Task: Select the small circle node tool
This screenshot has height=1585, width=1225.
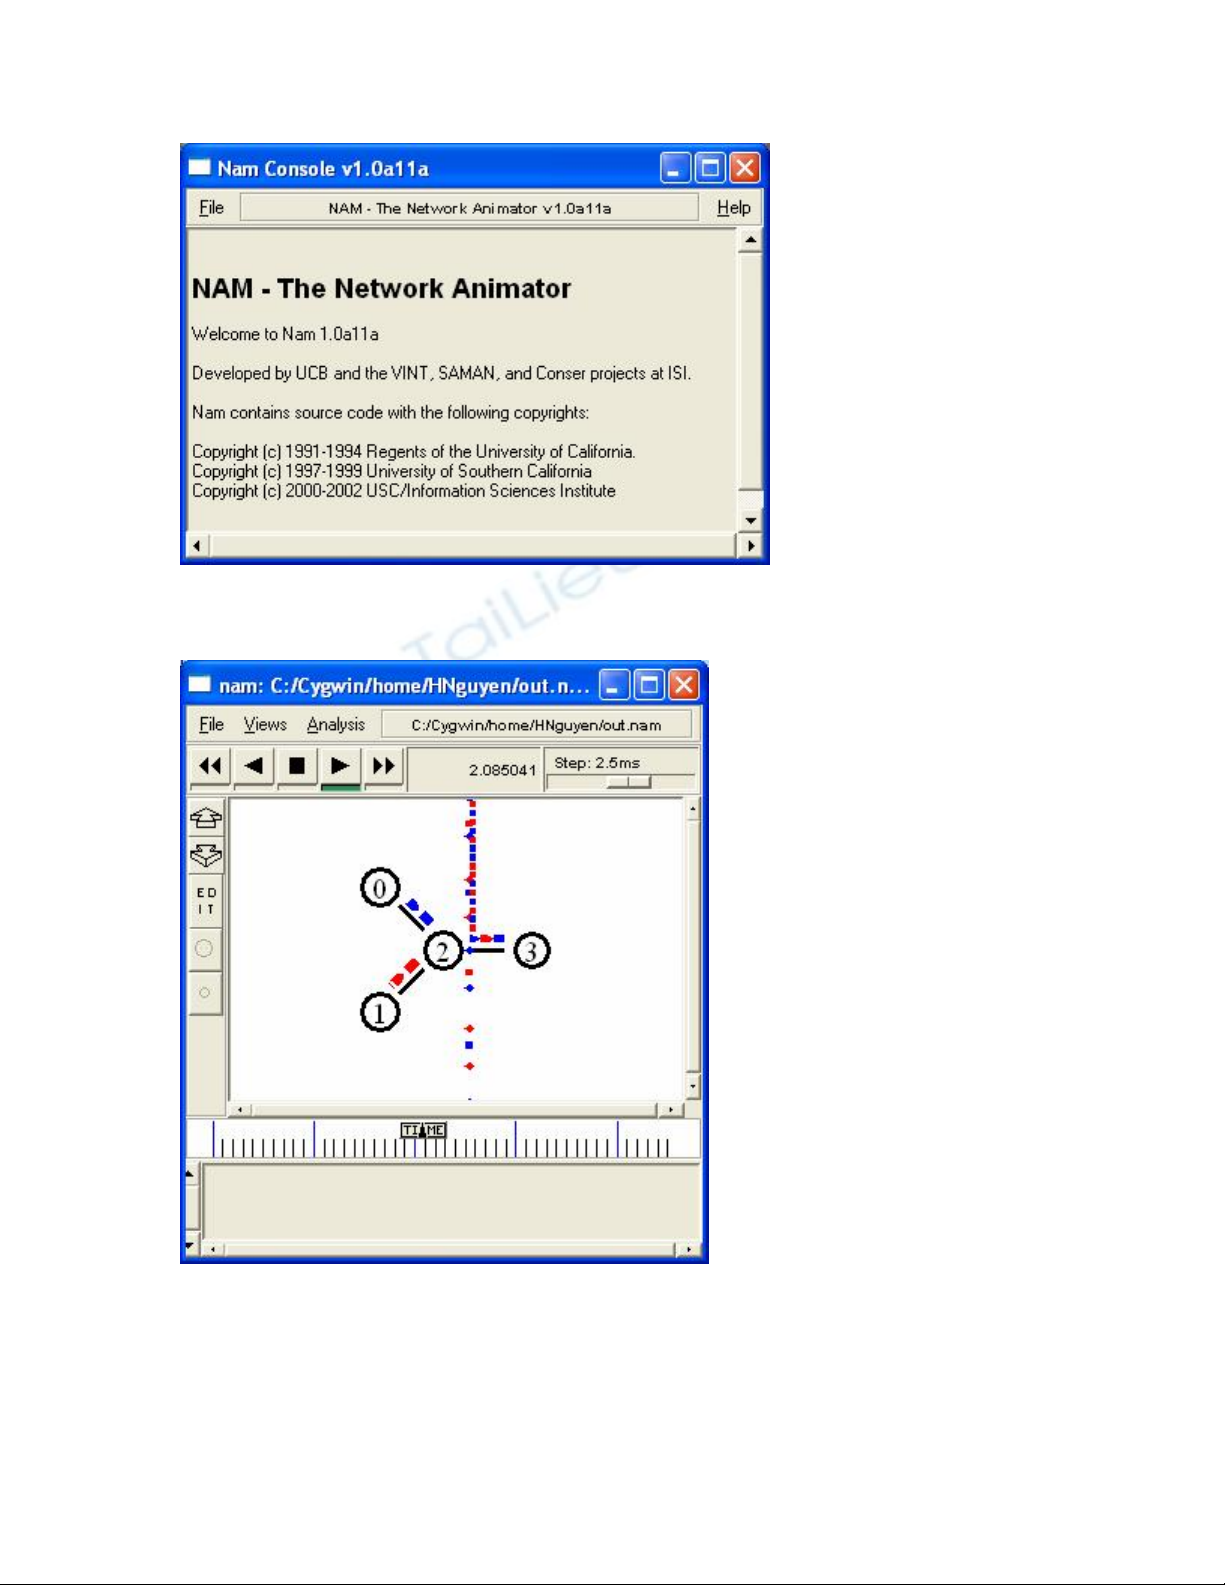Action: [205, 993]
